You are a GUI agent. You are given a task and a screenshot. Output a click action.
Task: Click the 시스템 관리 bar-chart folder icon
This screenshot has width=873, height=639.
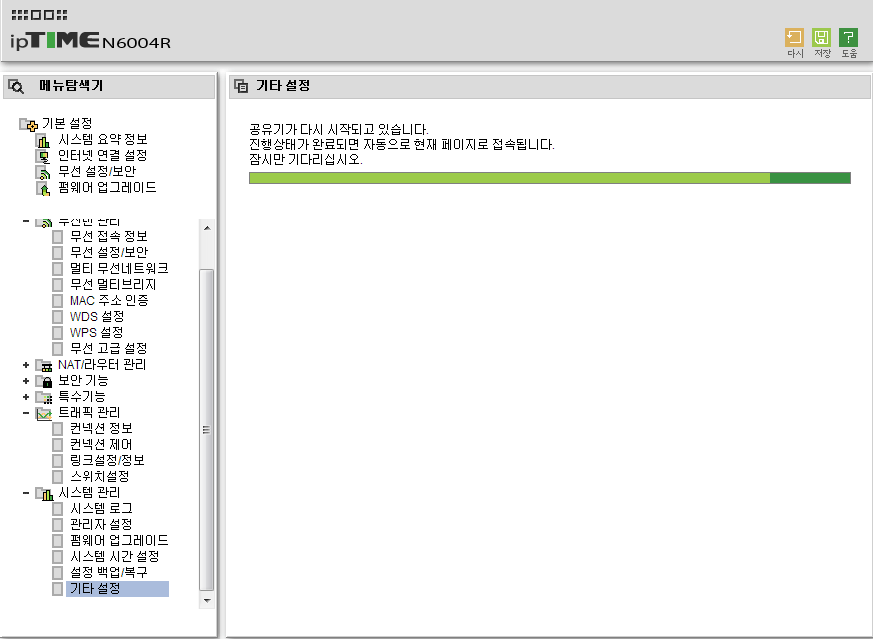(44, 493)
